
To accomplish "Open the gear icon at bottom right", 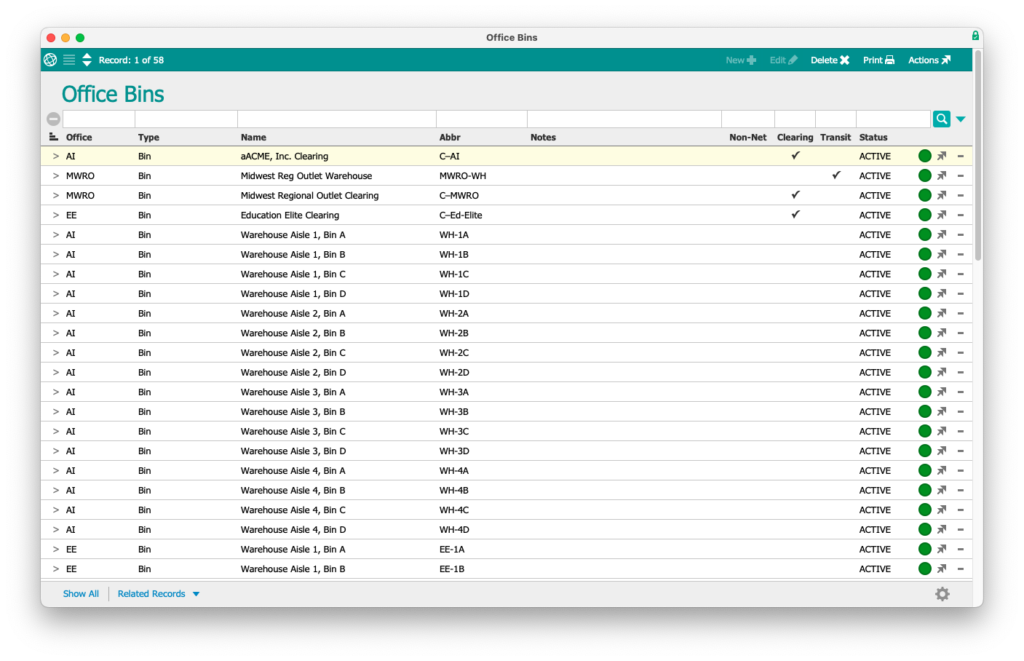I will coord(942,593).
